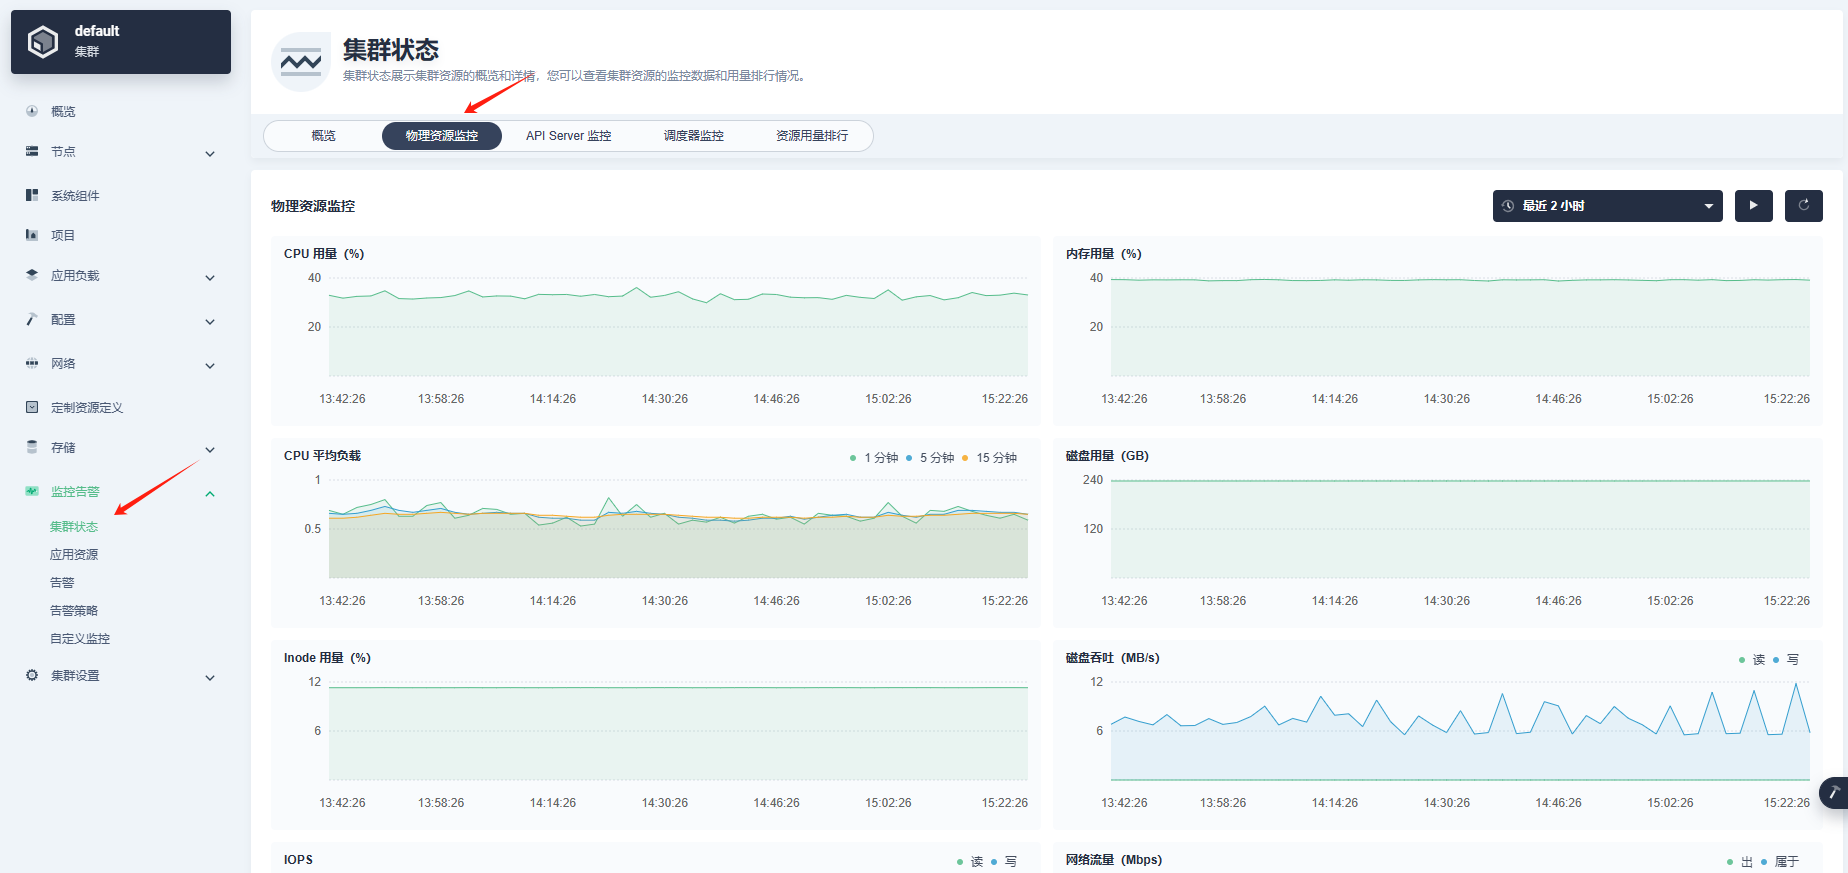The image size is (1848, 873).
Task: Toggle the 读 legend in IOPS chart
Action: tap(970, 862)
